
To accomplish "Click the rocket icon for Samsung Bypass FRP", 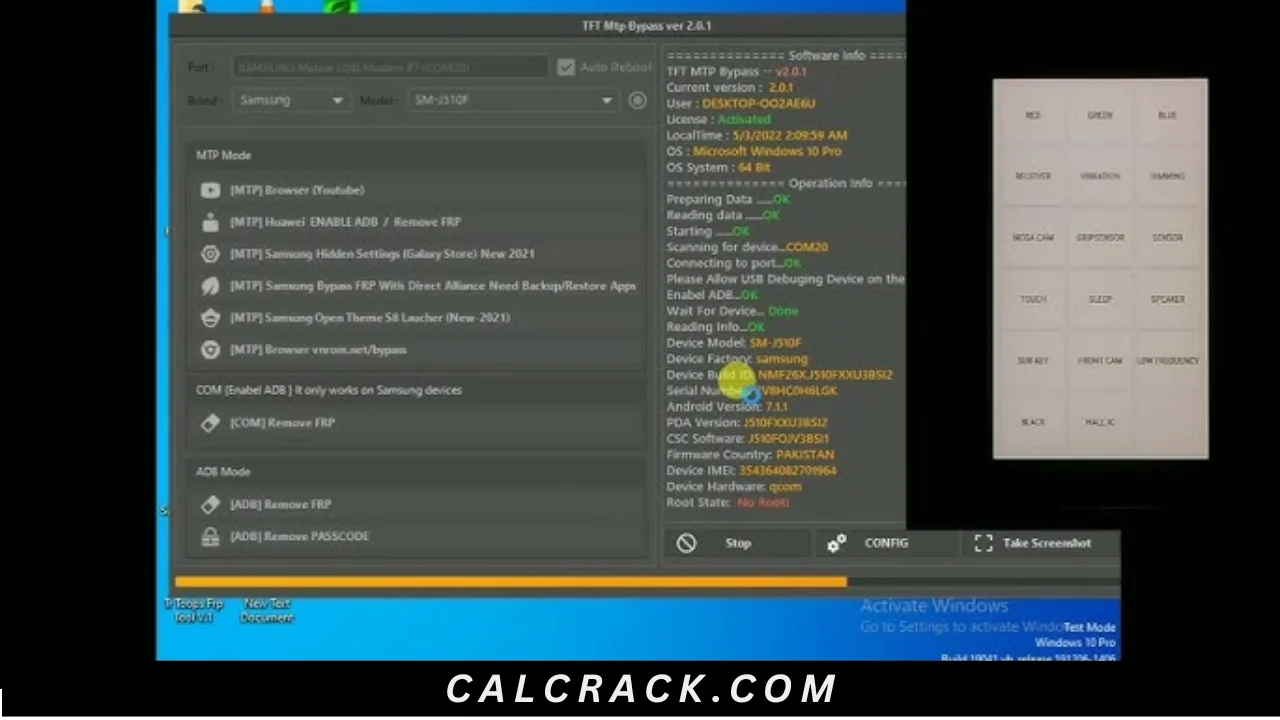I will (210, 286).
